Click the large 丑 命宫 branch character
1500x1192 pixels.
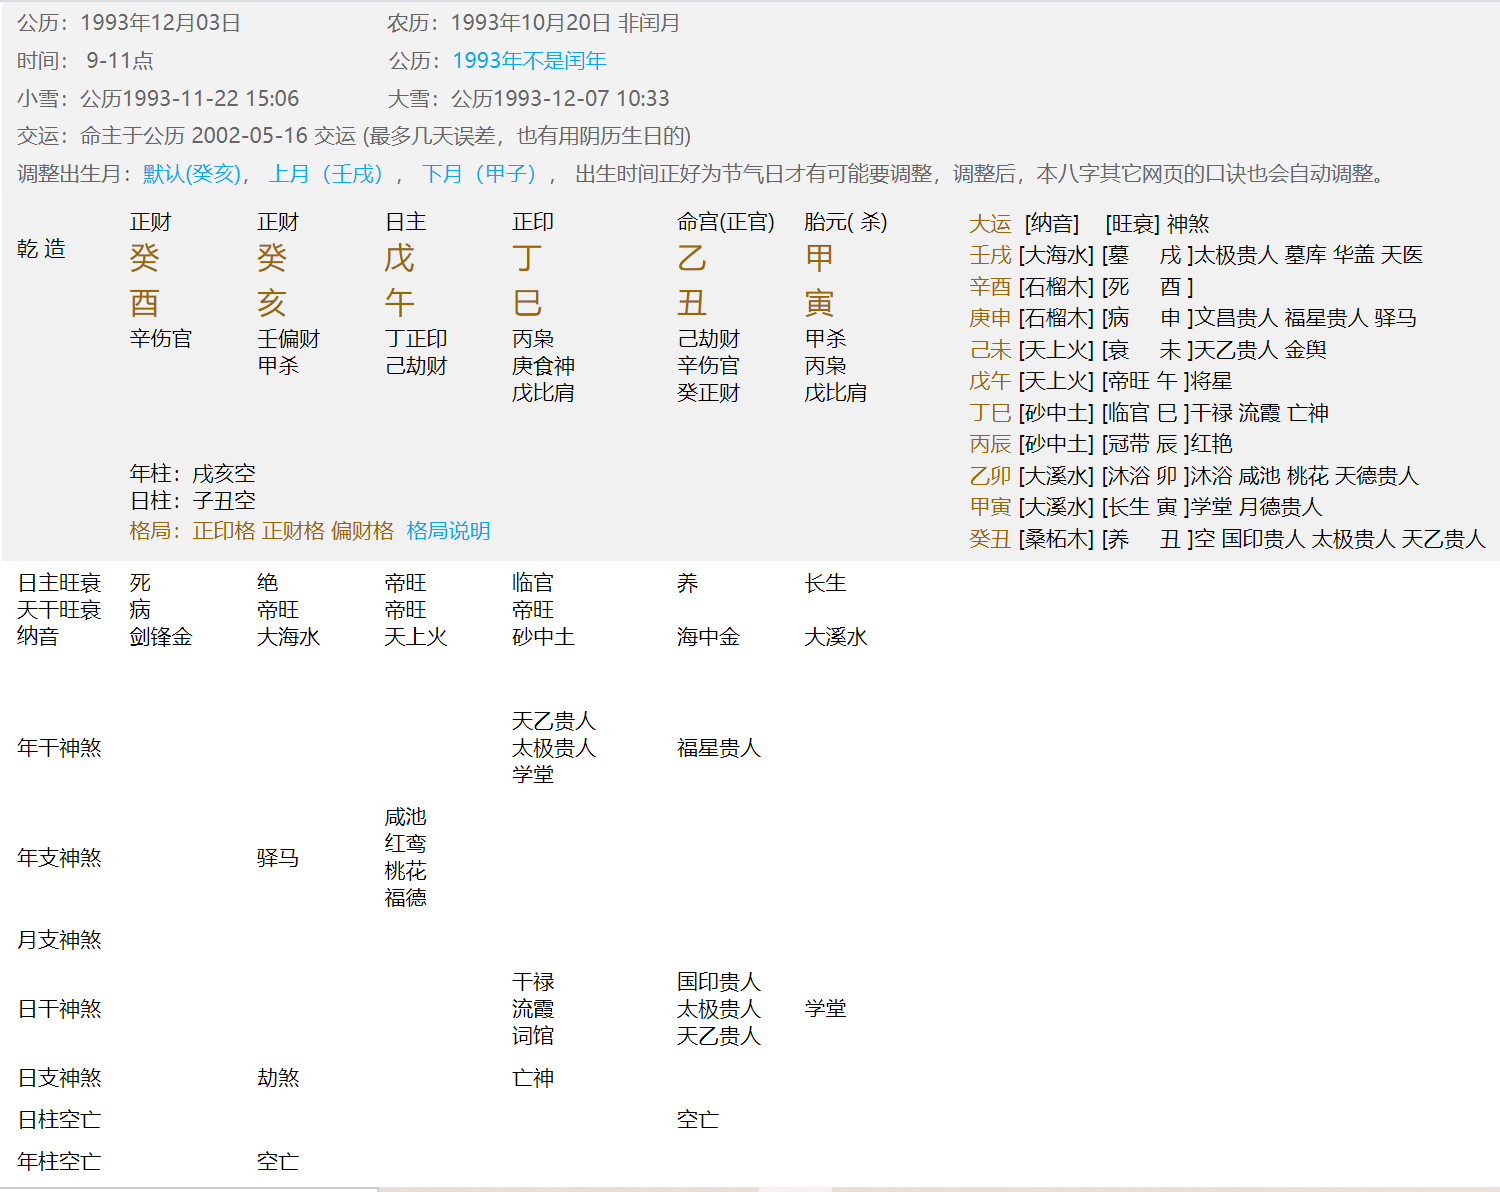tap(692, 303)
